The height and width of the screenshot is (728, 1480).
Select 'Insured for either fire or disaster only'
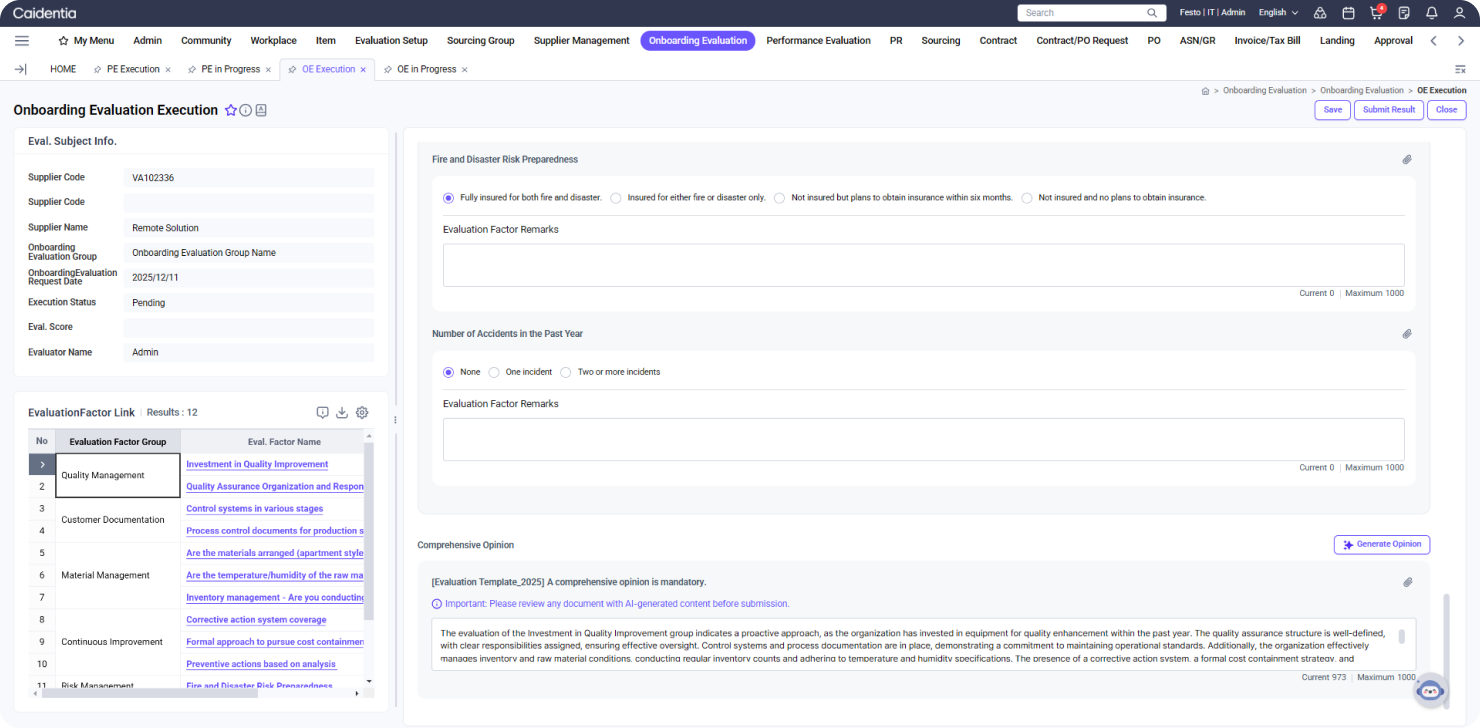tap(616, 198)
